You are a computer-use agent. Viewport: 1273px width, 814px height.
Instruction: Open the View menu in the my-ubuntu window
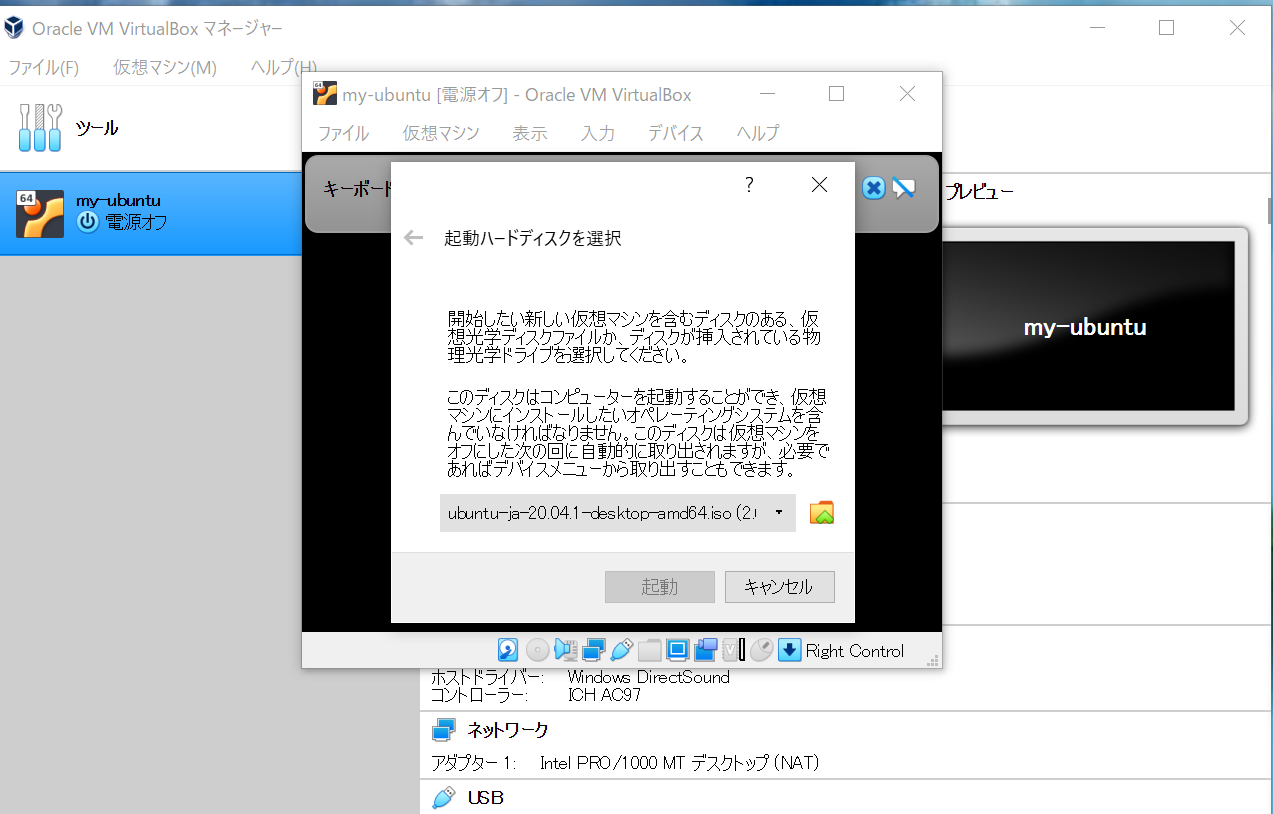point(530,133)
